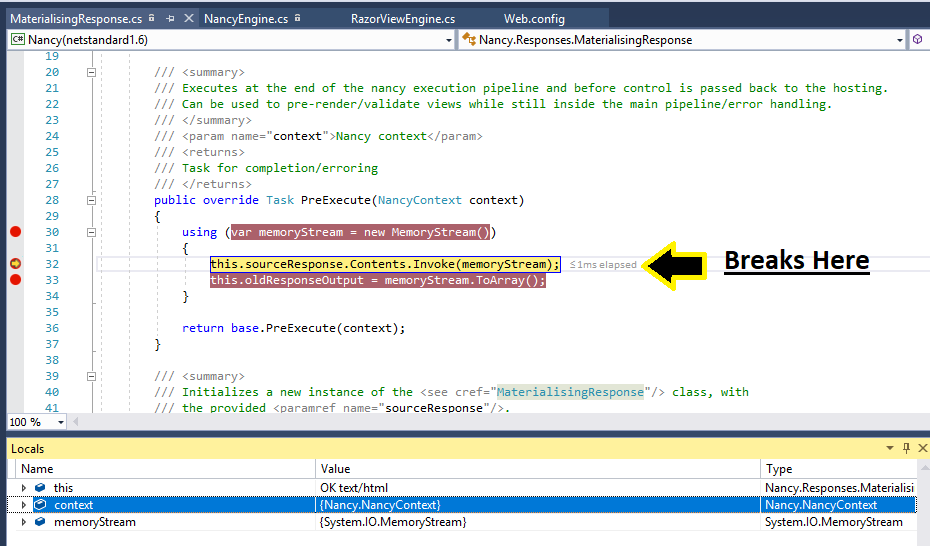Collapse the summary comment at line 20
Viewport: 930px width, 547px height.
tap(91, 72)
